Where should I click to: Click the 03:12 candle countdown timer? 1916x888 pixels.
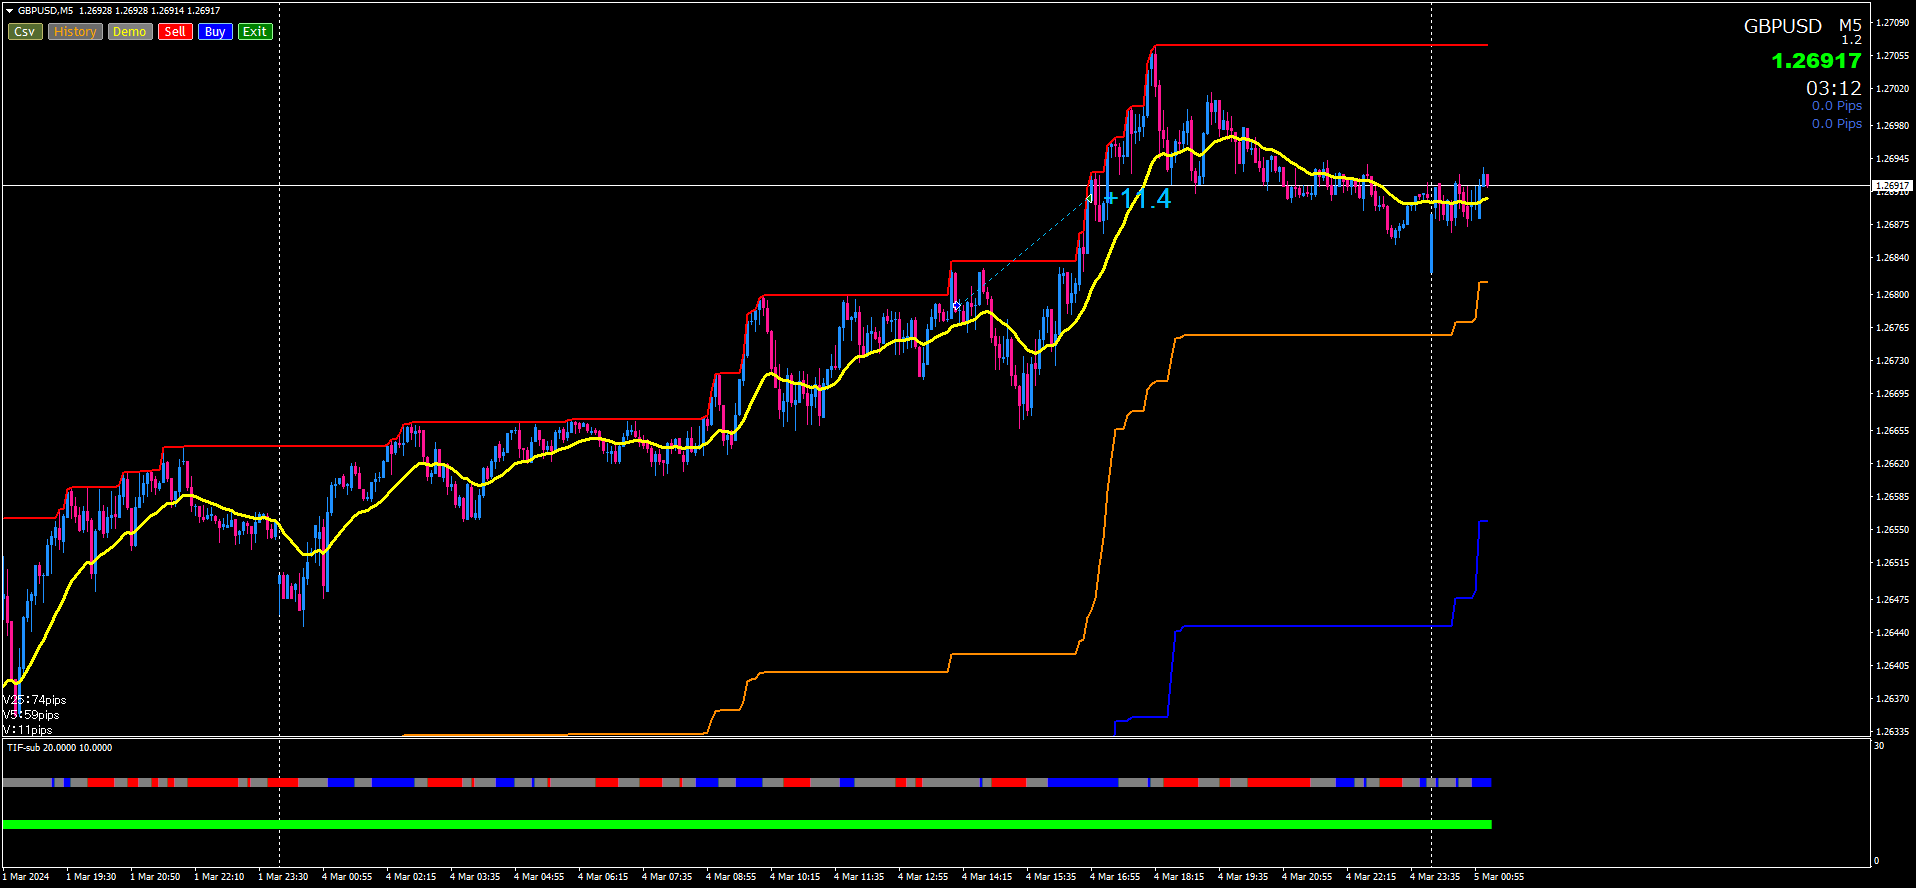[x=1834, y=88]
